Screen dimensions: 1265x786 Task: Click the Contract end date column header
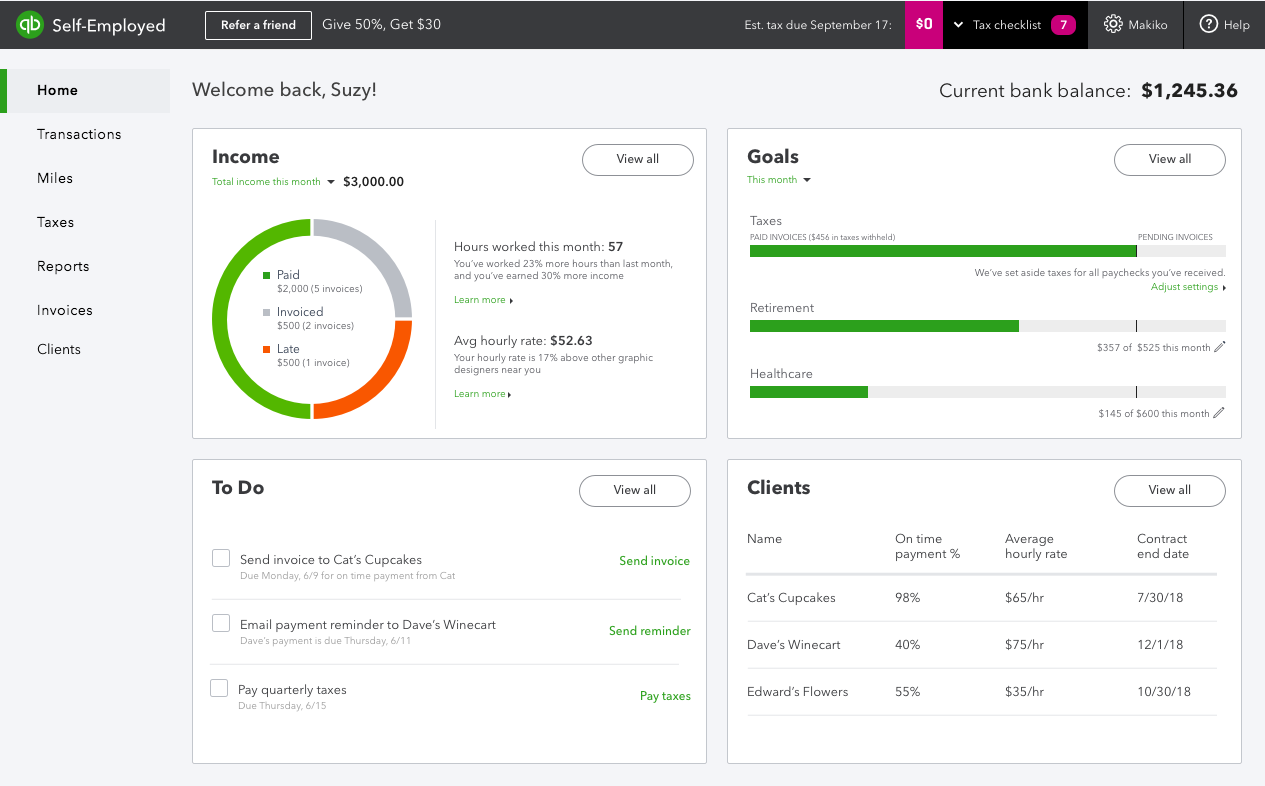1163,546
